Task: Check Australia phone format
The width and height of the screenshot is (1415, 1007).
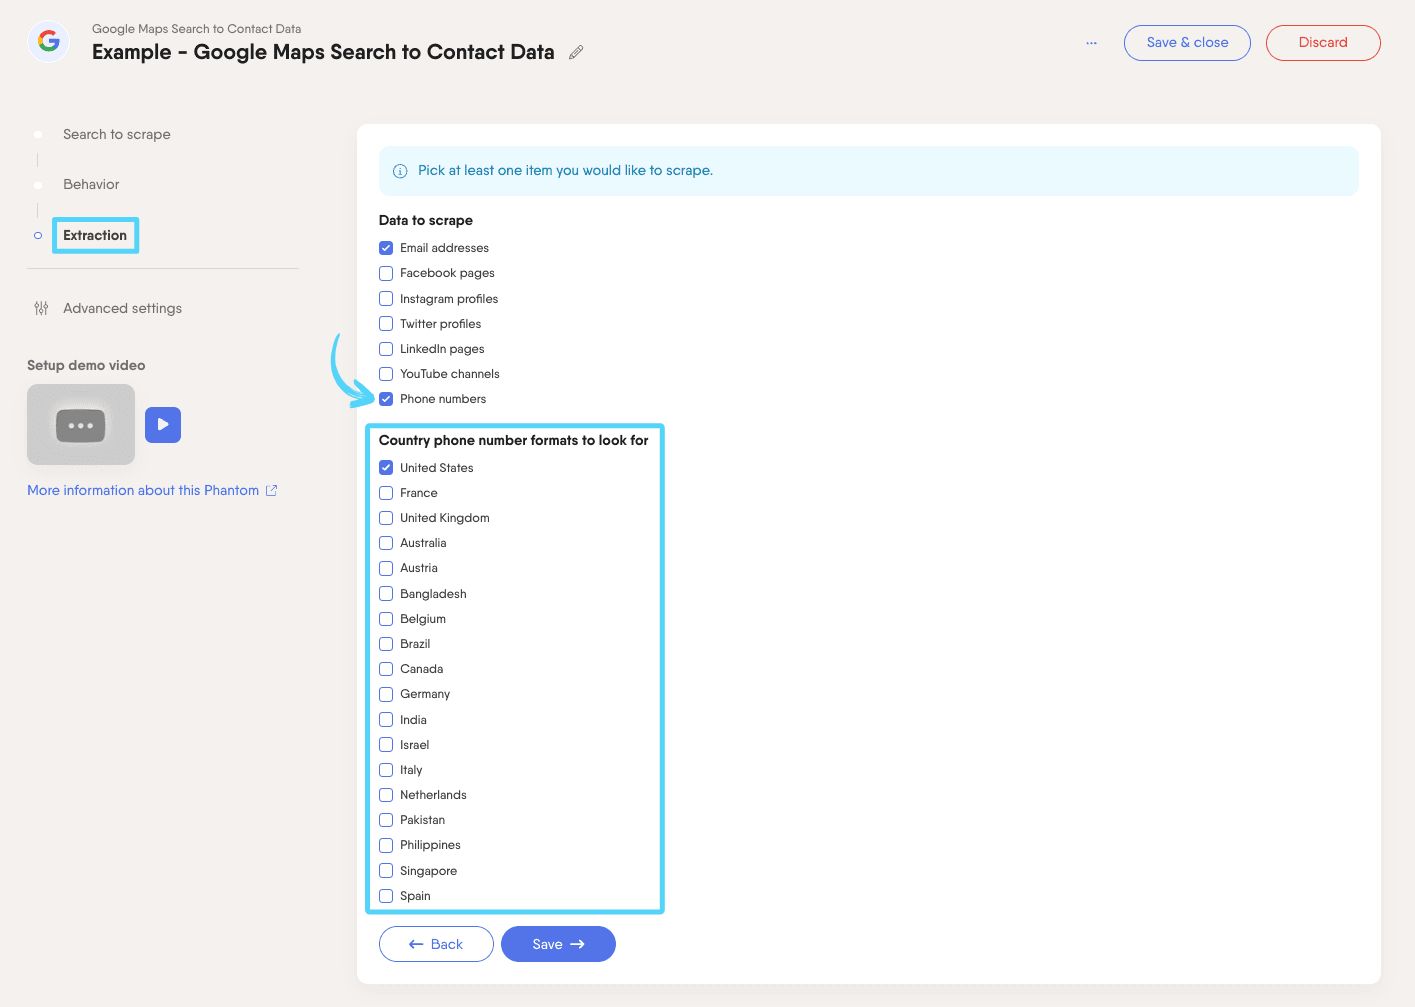Action: click(x=386, y=543)
